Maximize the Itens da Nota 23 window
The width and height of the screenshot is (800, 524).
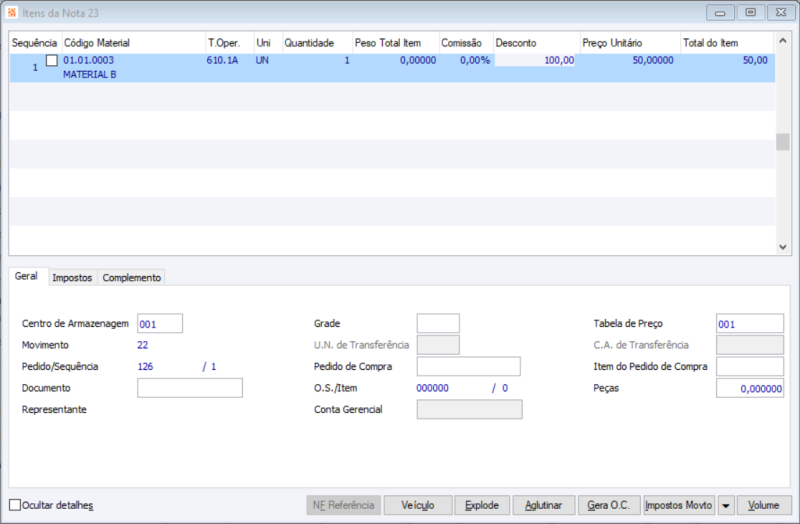coord(751,13)
